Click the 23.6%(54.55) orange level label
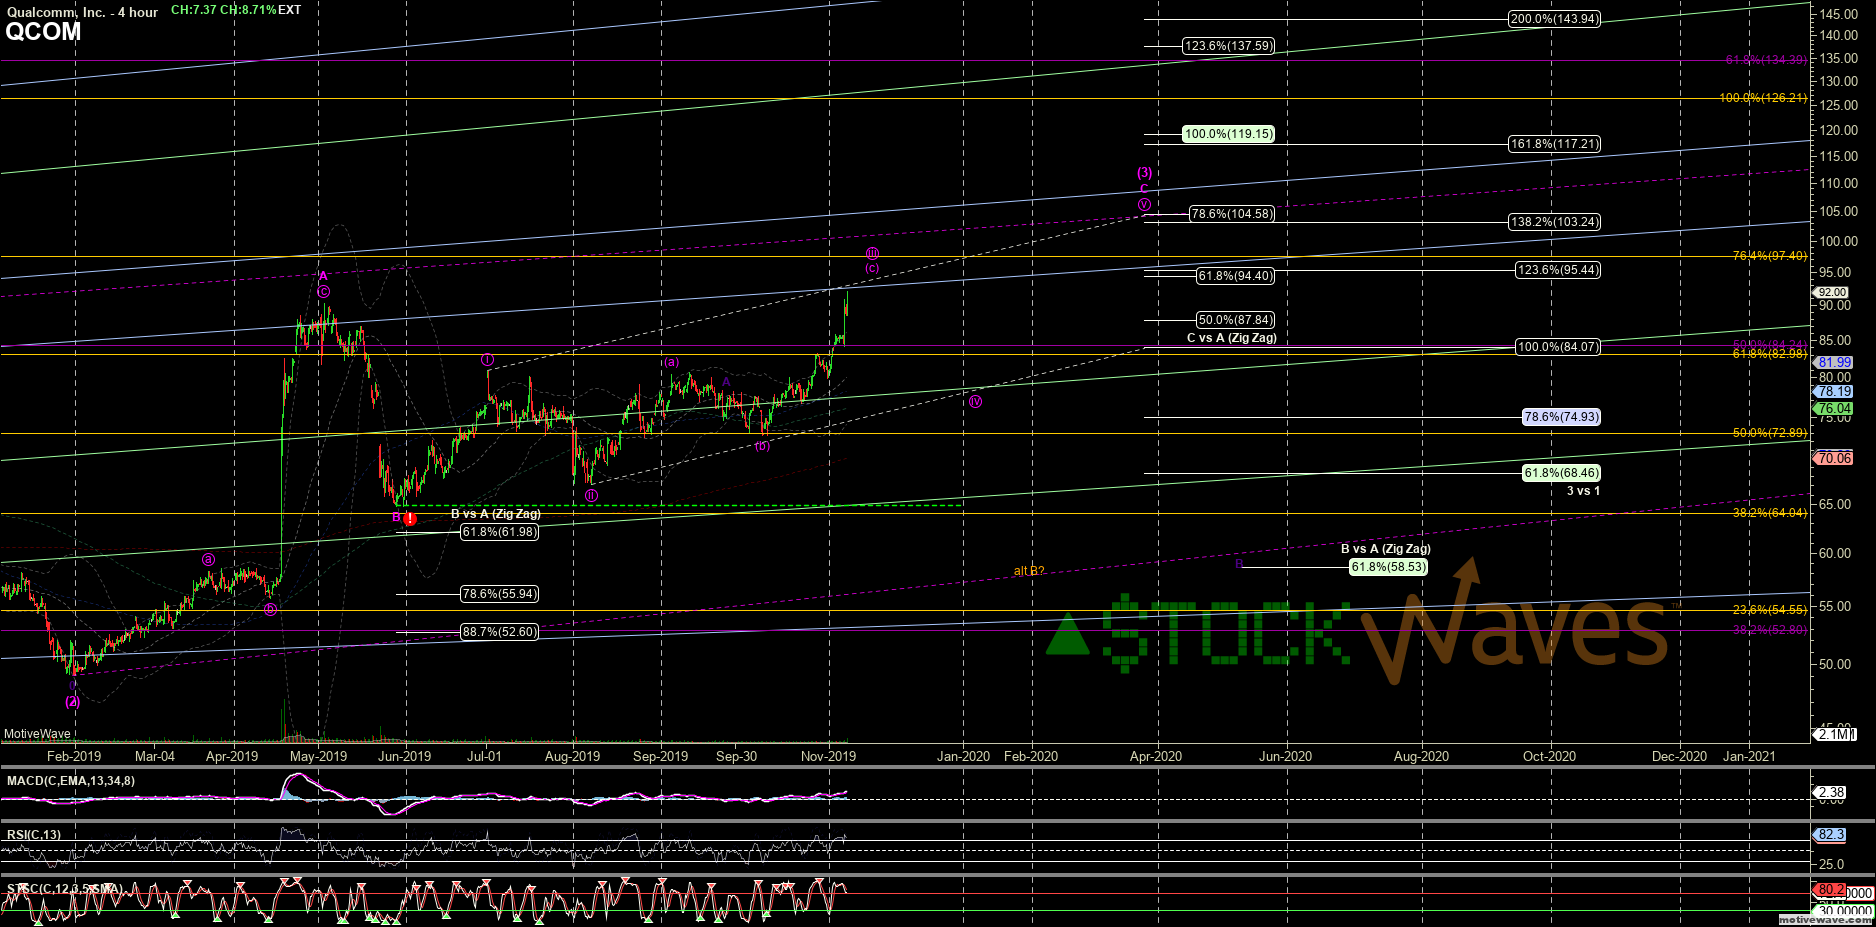Screen dimensions: 1876x927 coord(1770,610)
